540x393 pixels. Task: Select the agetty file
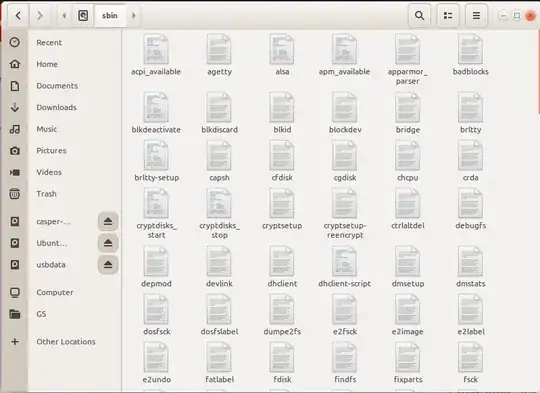click(219, 55)
